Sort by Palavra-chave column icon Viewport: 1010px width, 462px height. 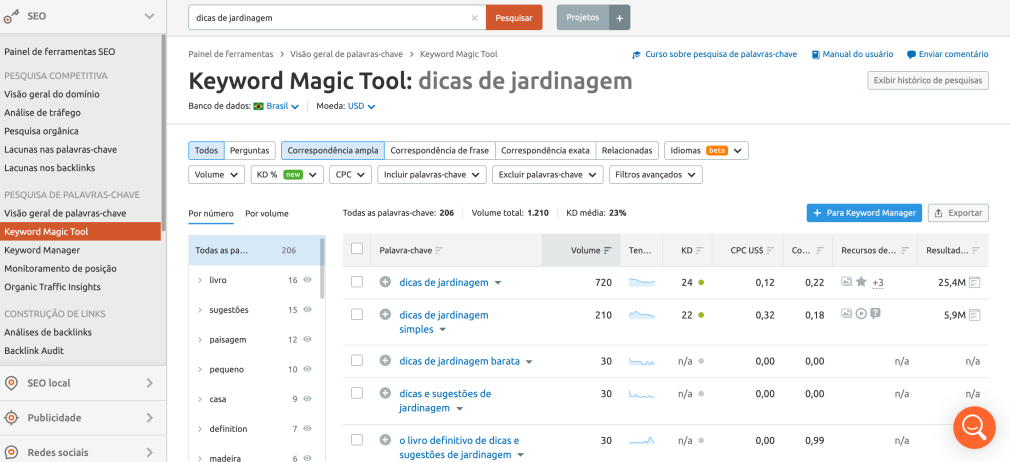pyautogui.click(x=439, y=251)
